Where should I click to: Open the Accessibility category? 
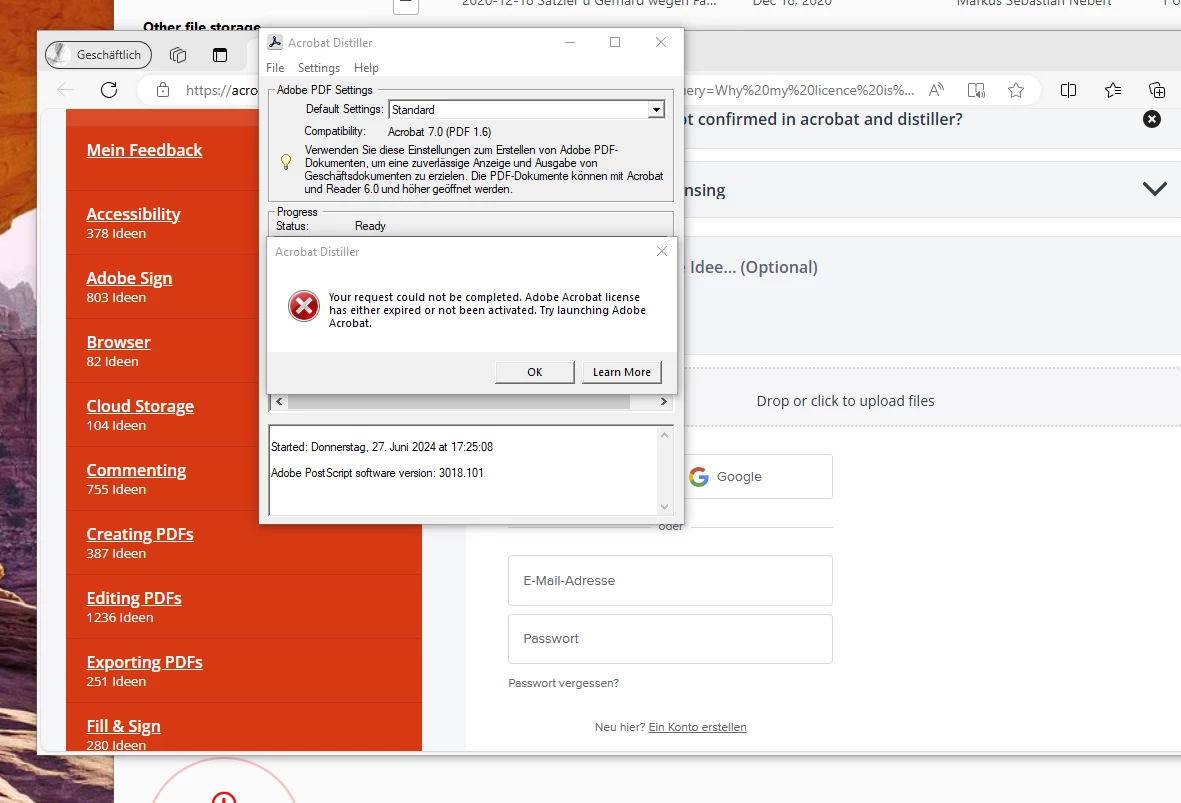[x=133, y=214]
